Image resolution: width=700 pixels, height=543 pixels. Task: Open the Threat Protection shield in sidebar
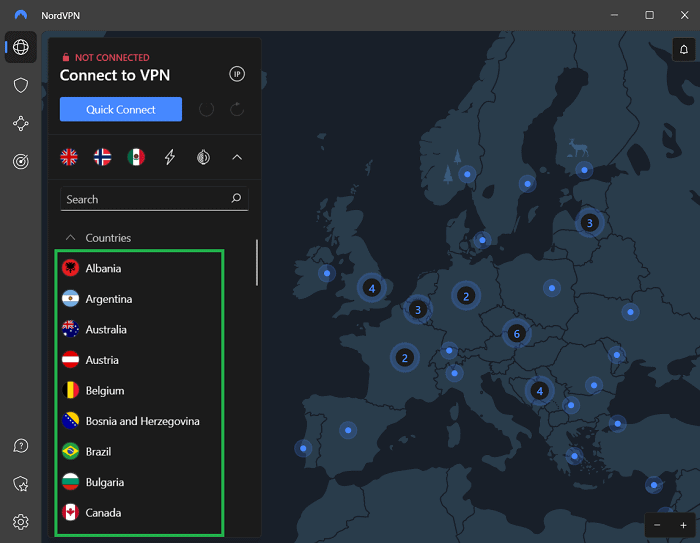point(21,85)
